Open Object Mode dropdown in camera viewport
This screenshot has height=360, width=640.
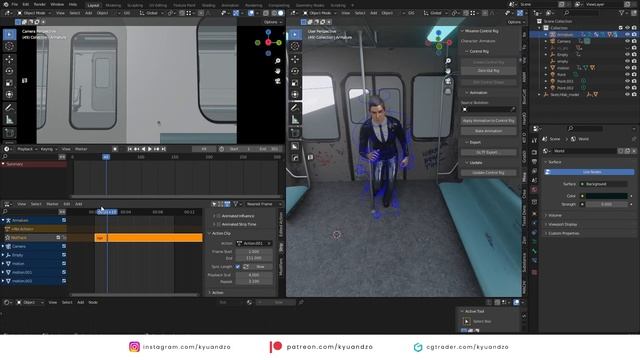[x=34, y=13]
